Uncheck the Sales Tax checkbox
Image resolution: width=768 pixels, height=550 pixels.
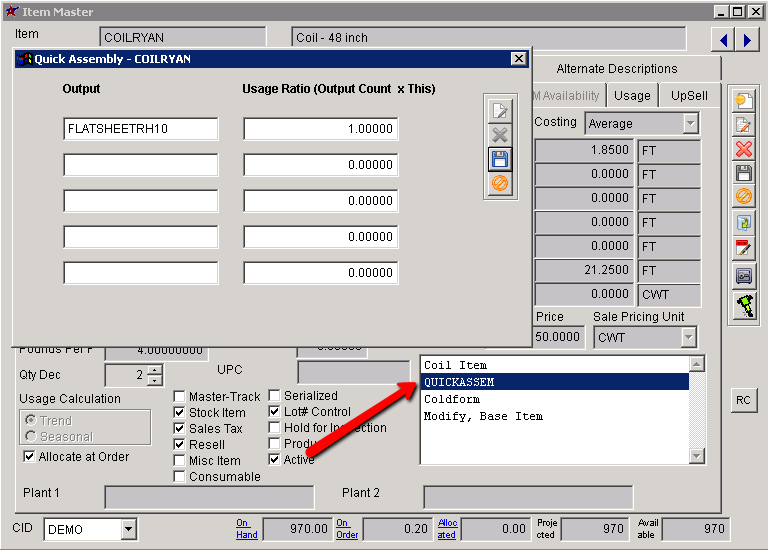pyautogui.click(x=180, y=428)
